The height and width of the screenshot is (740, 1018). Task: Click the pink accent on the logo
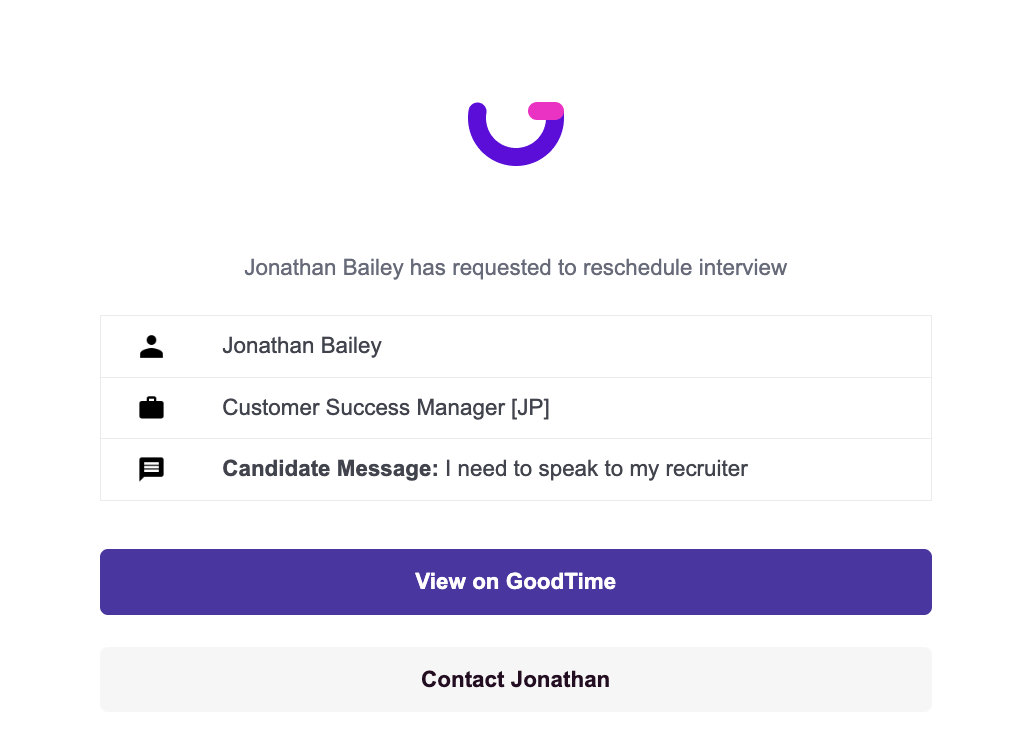tap(546, 111)
